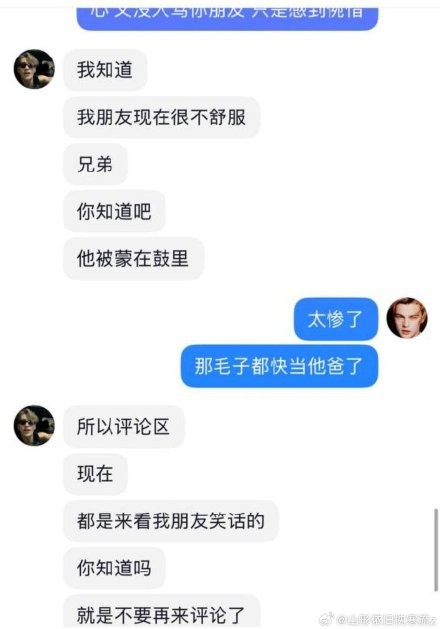Click the Weibo watermark username

point(387,620)
